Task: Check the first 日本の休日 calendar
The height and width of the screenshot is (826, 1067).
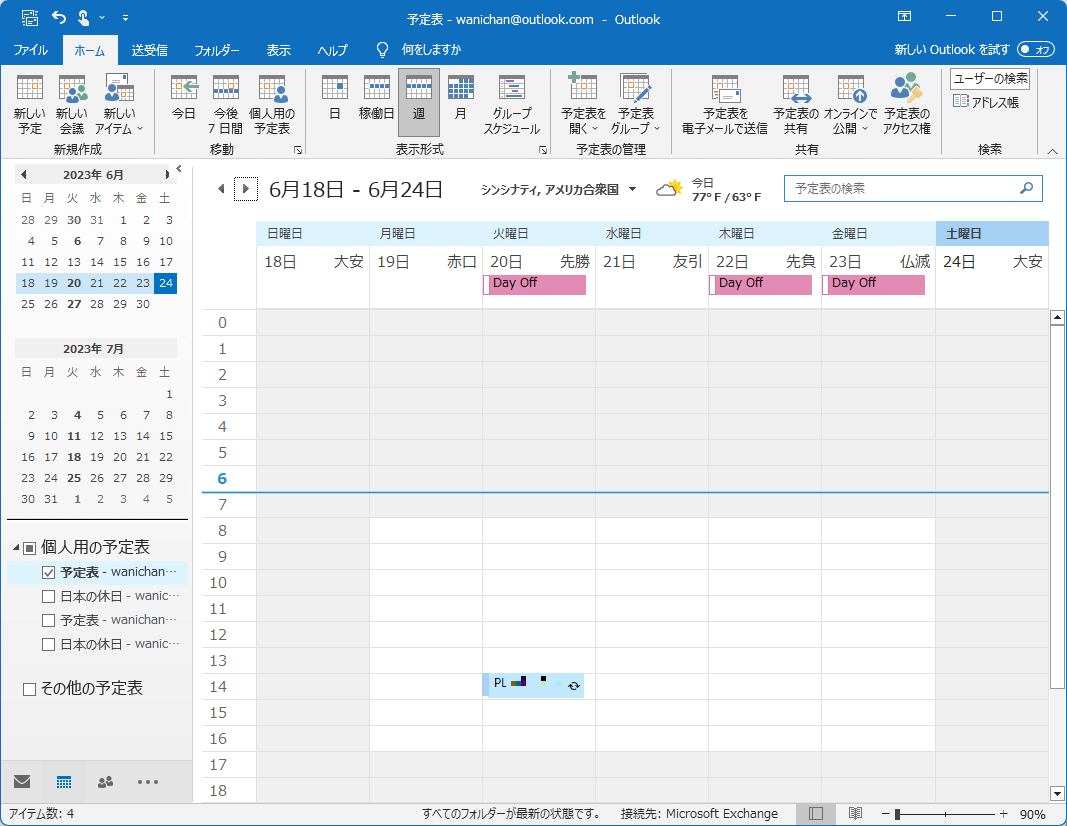Action: pos(48,597)
